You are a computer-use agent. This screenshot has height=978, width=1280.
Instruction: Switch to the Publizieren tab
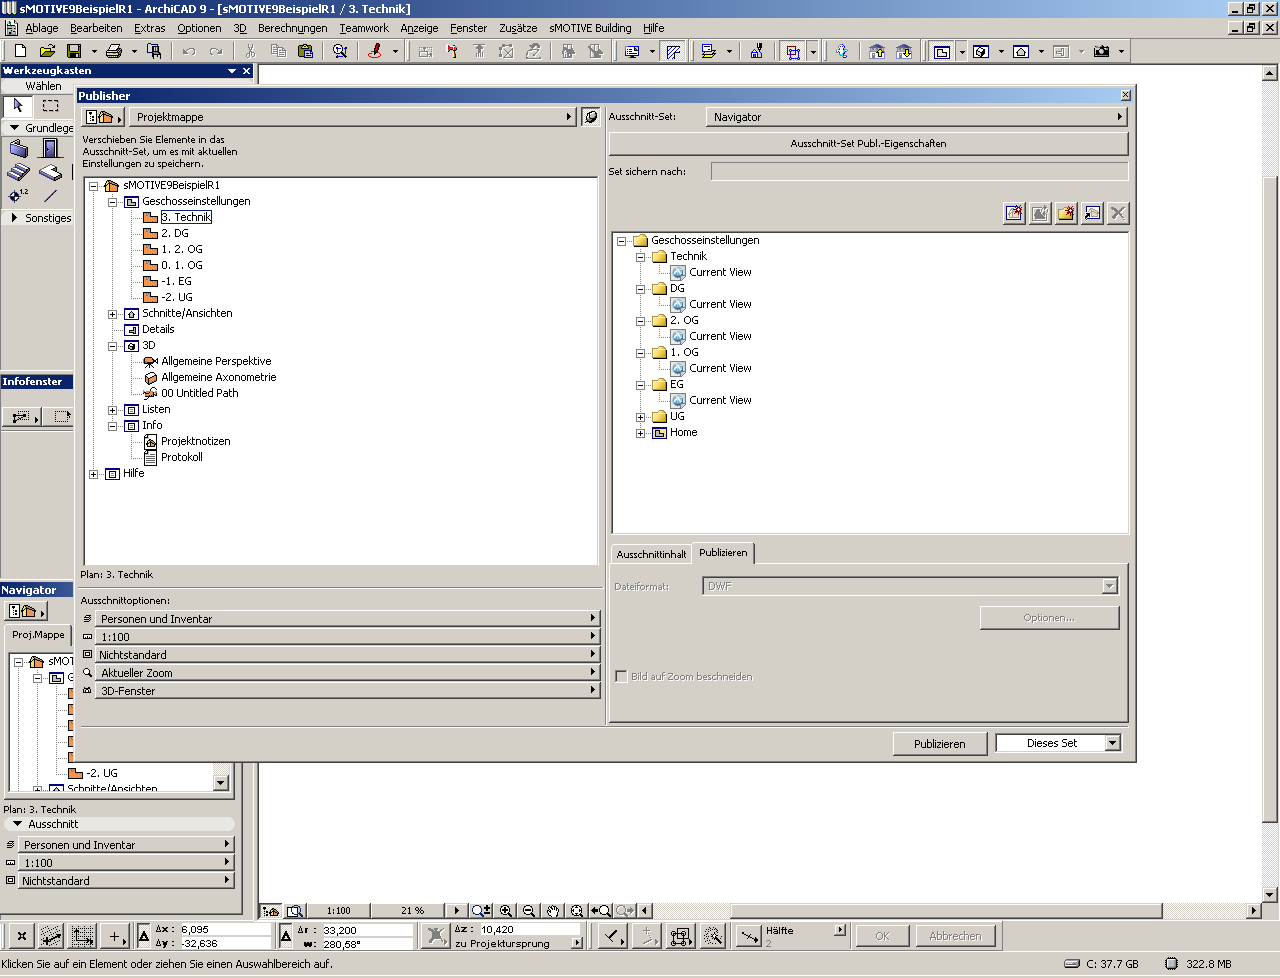(723, 553)
